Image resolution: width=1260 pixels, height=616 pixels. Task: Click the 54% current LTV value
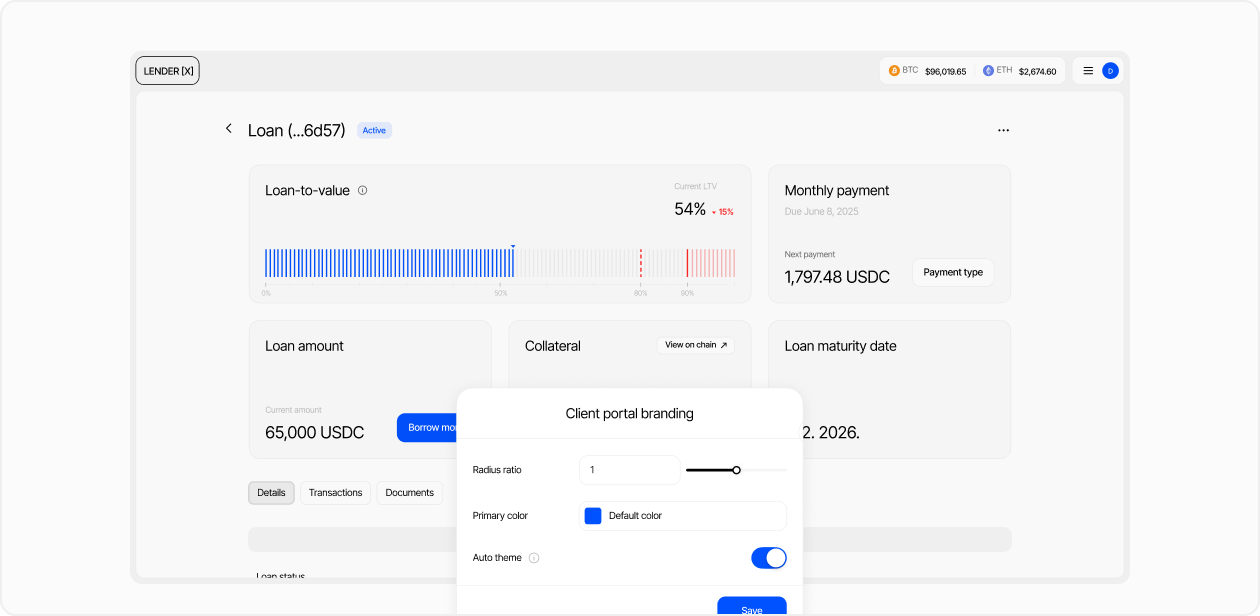690,209
